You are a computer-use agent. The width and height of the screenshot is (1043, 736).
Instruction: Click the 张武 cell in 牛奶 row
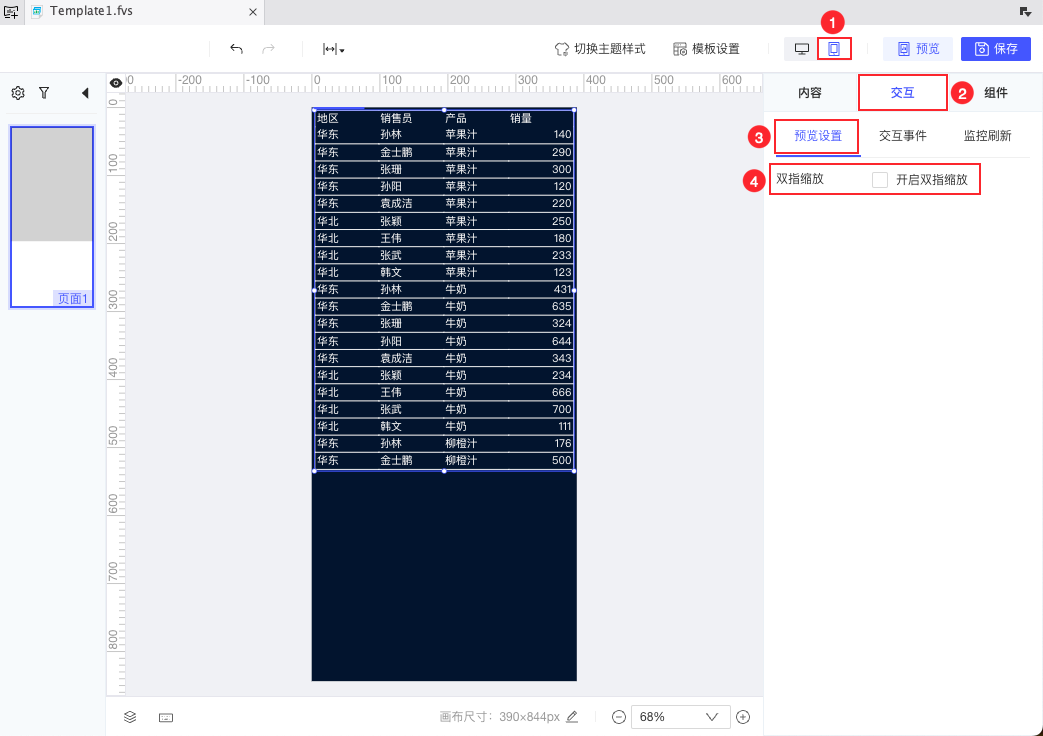tap(390, 409)
